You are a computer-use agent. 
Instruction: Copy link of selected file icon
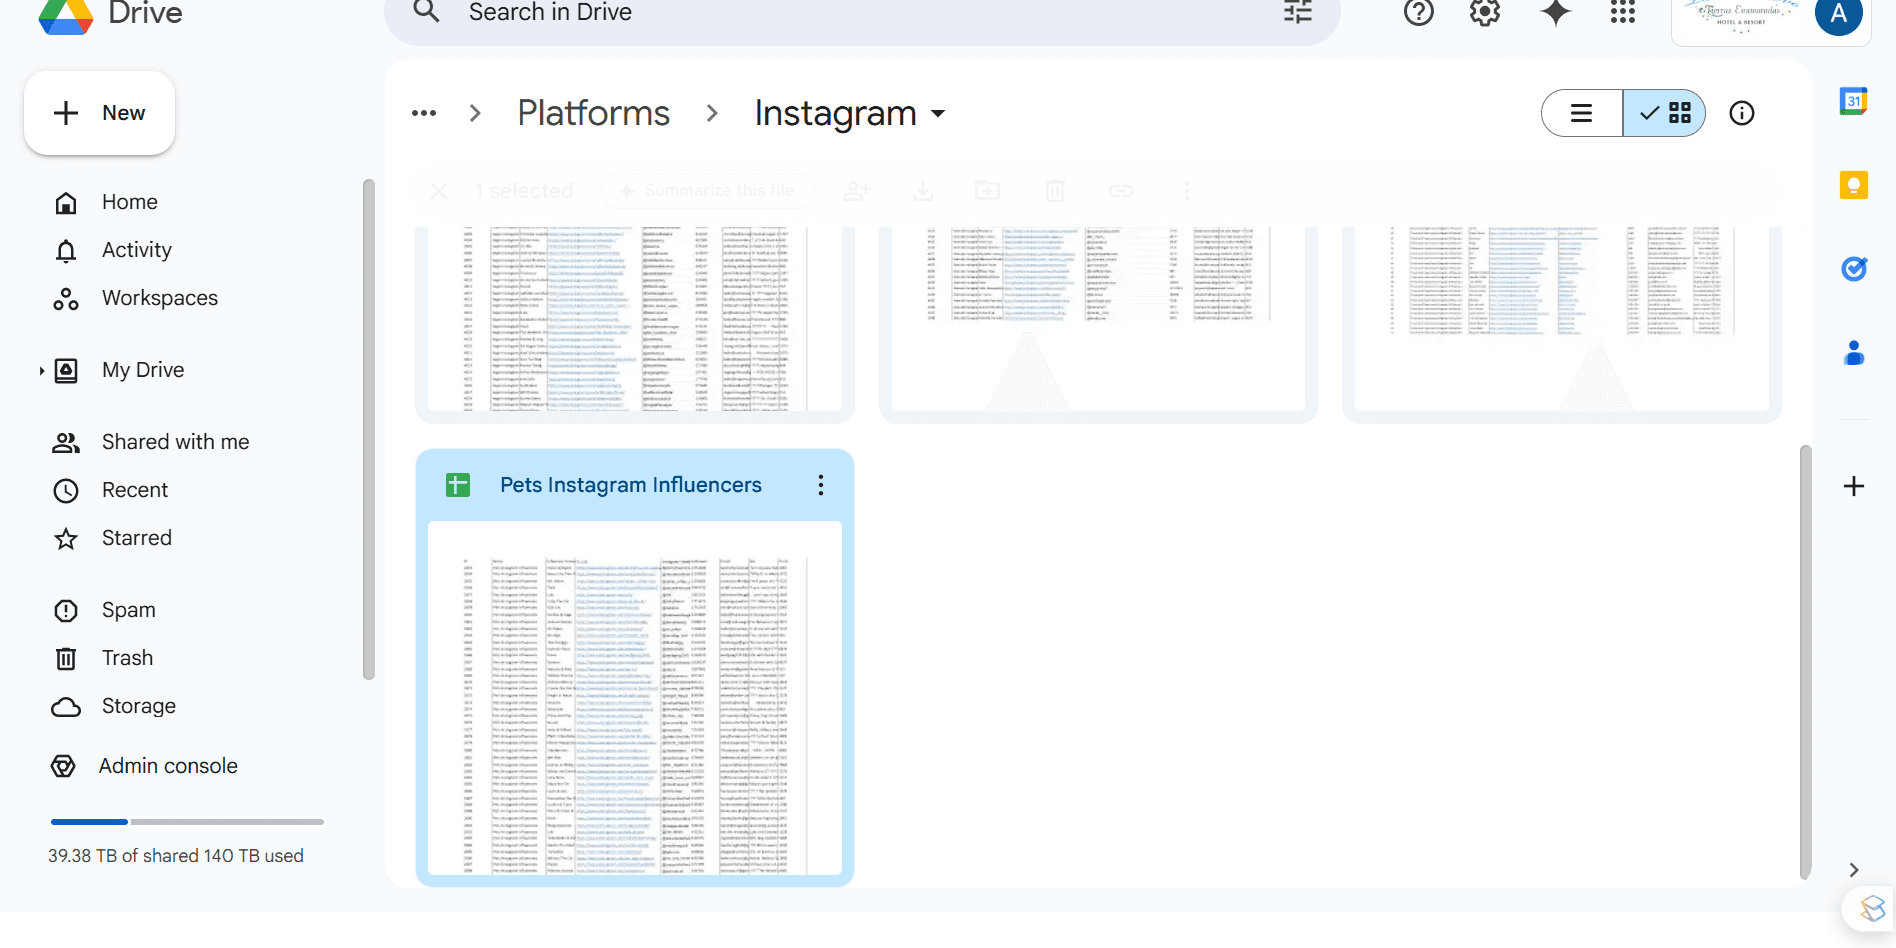point(1121,190)
